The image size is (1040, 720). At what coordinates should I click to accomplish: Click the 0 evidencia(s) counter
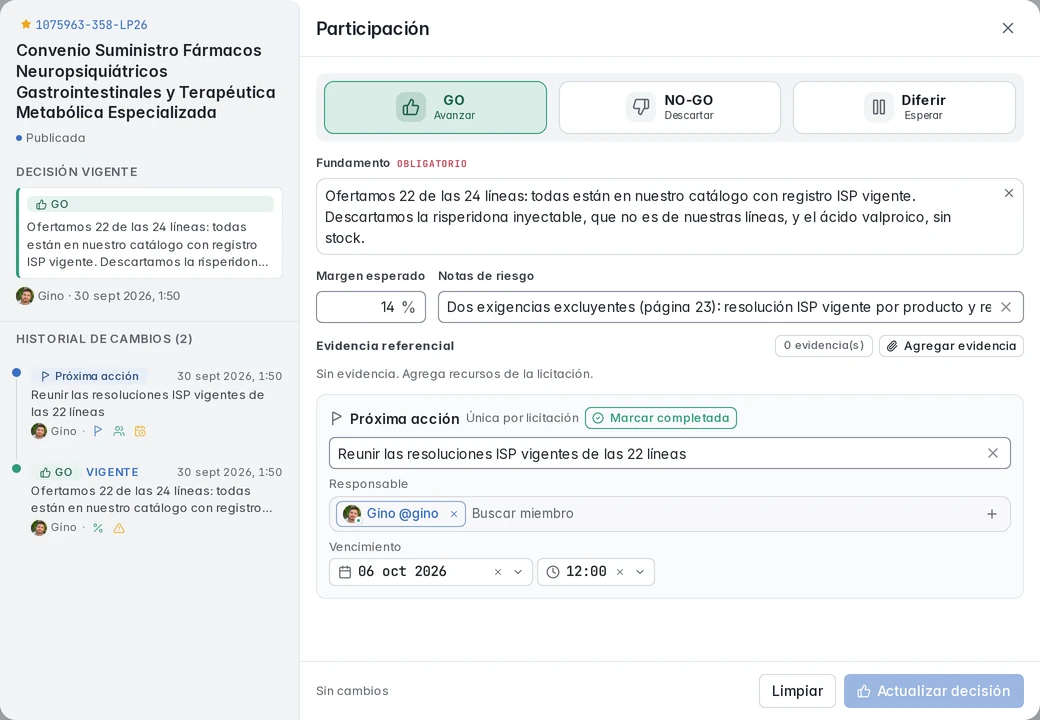click(x=824, y=345)
